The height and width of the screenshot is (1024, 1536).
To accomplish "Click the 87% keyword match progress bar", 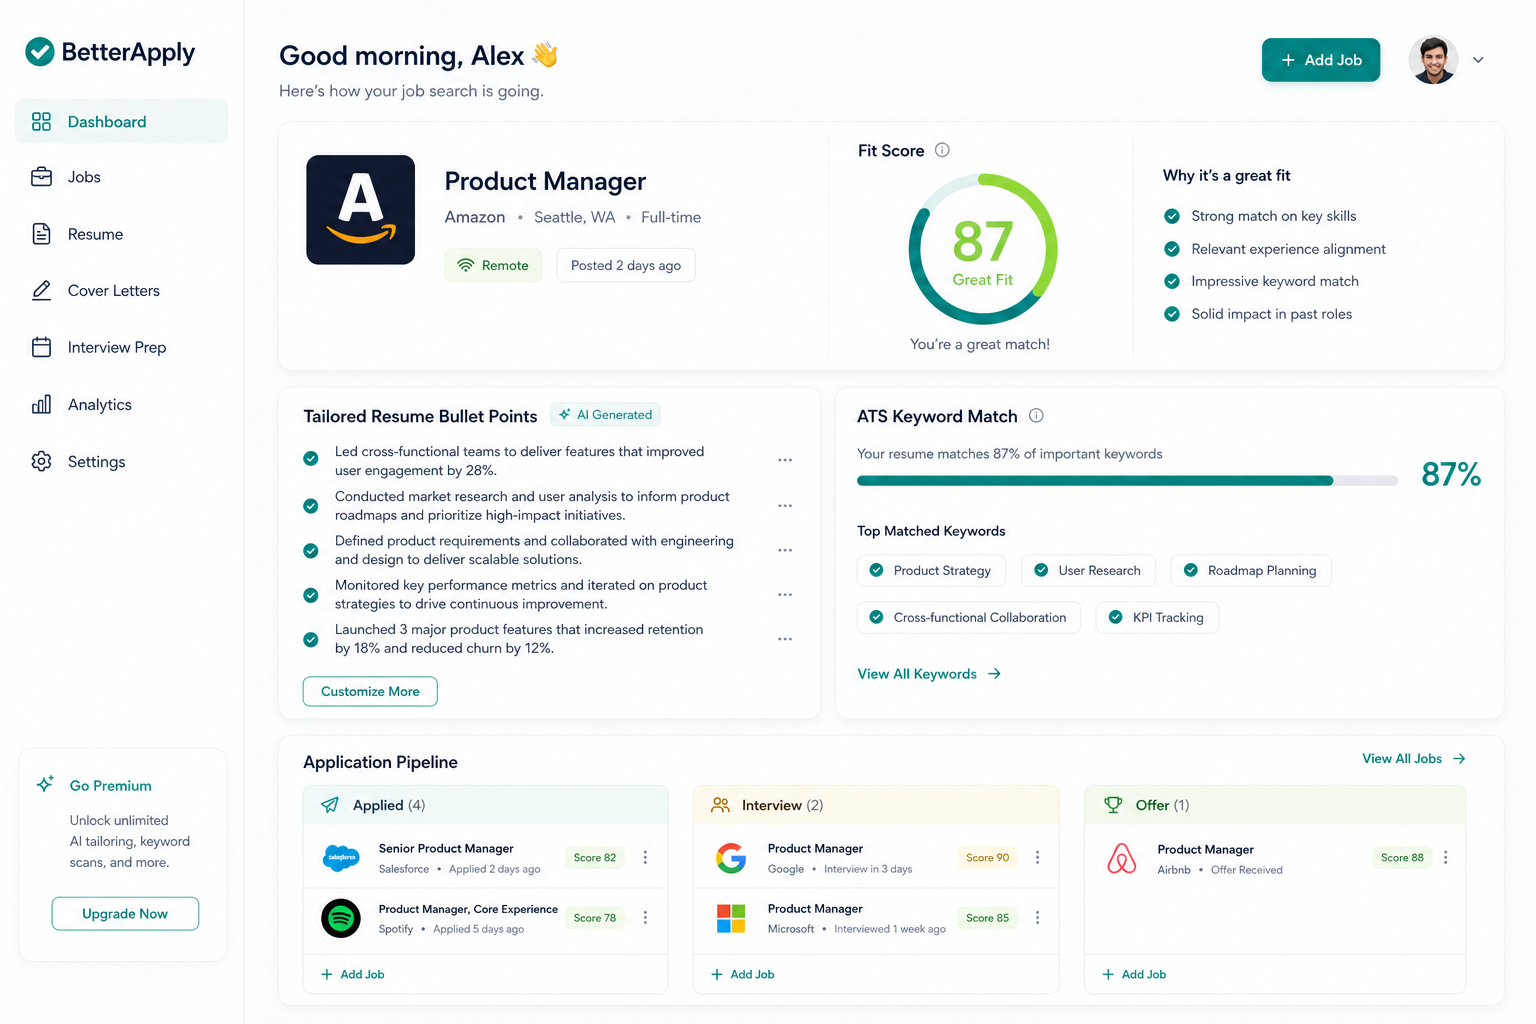I will [x=1127, y=481].
